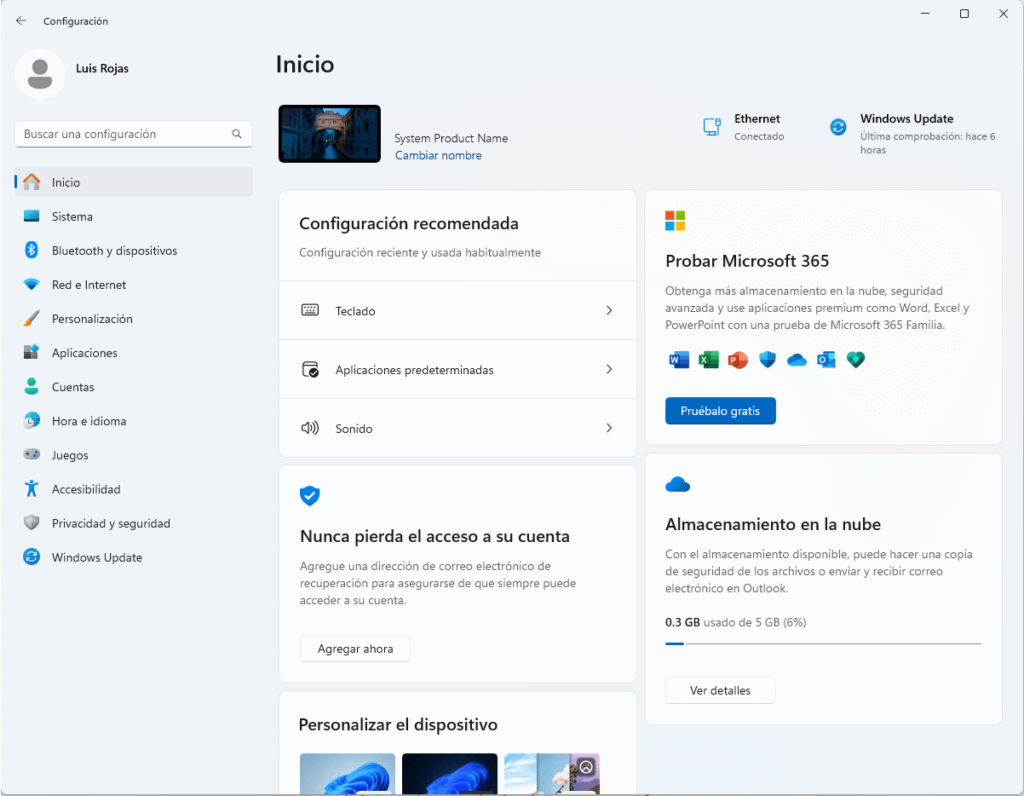This screenshot has height=796, width=1024.
Task: Click the cloud storage usage progress bar
Action: click(822, 644)
